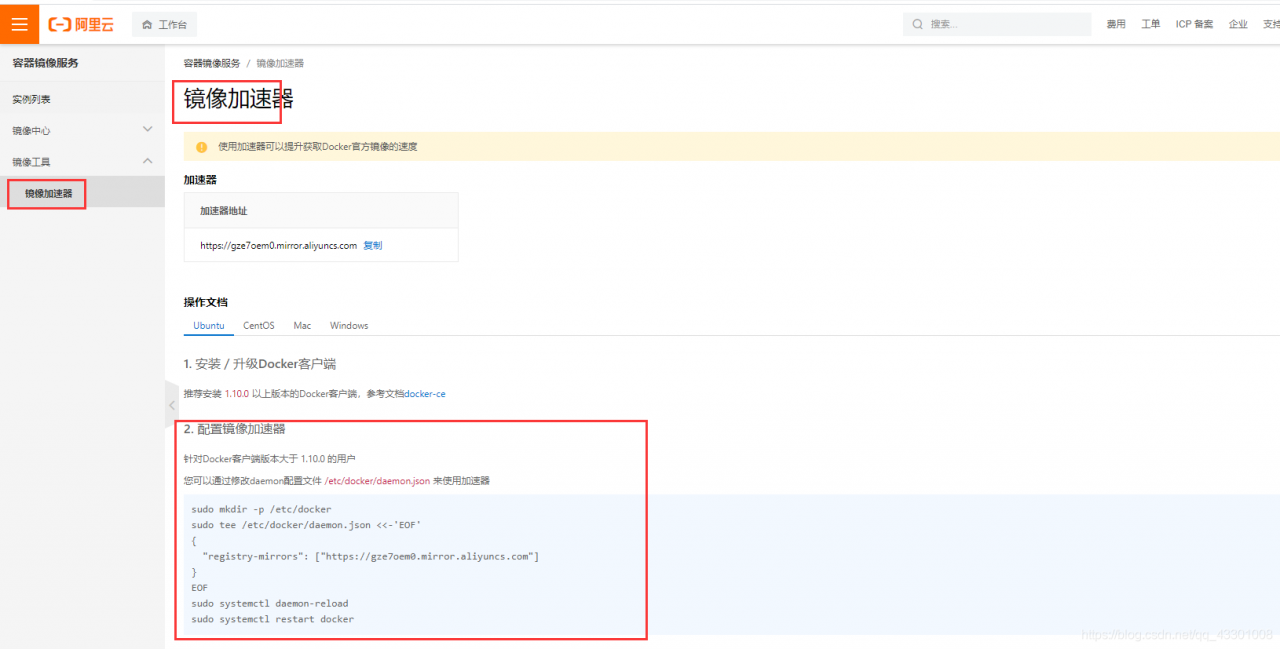
Task: Click the 操作文档 section heading
Action: (x=206, y=302)
